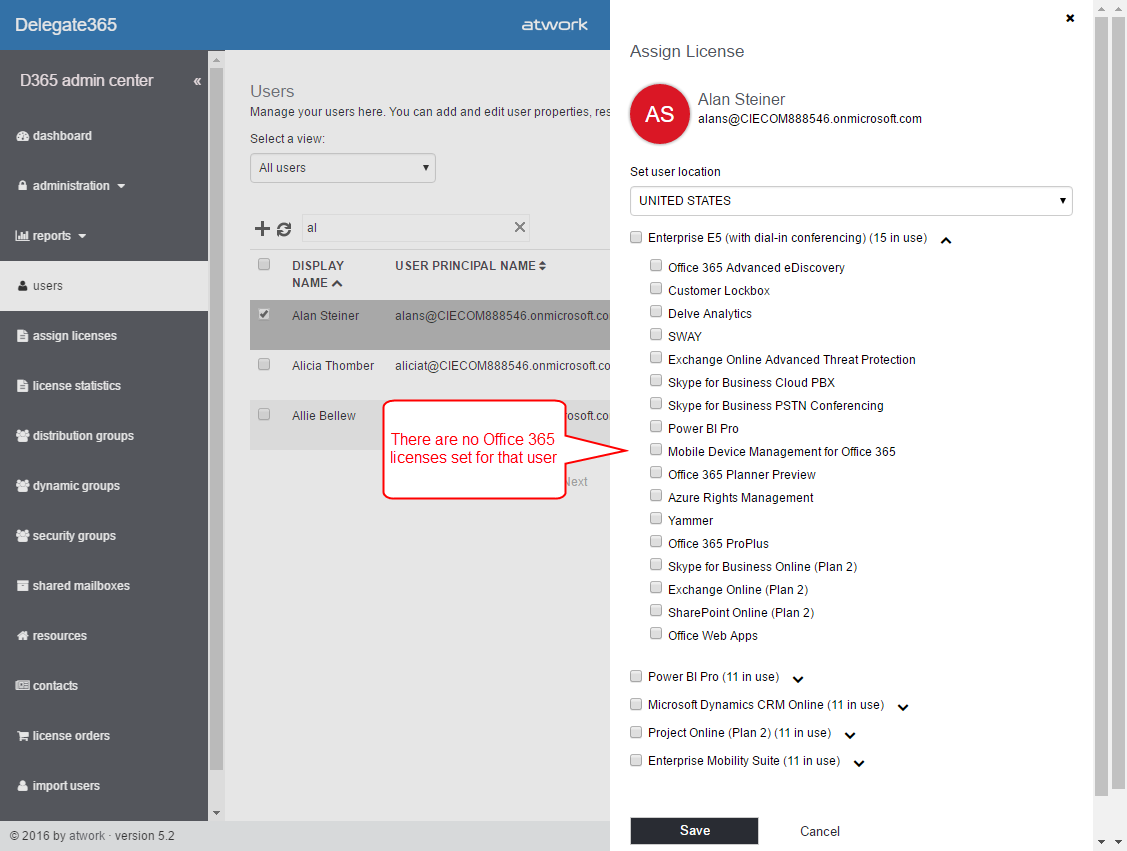Click the chart icon beside reports
1127x851 pixels.
point(22,236)
